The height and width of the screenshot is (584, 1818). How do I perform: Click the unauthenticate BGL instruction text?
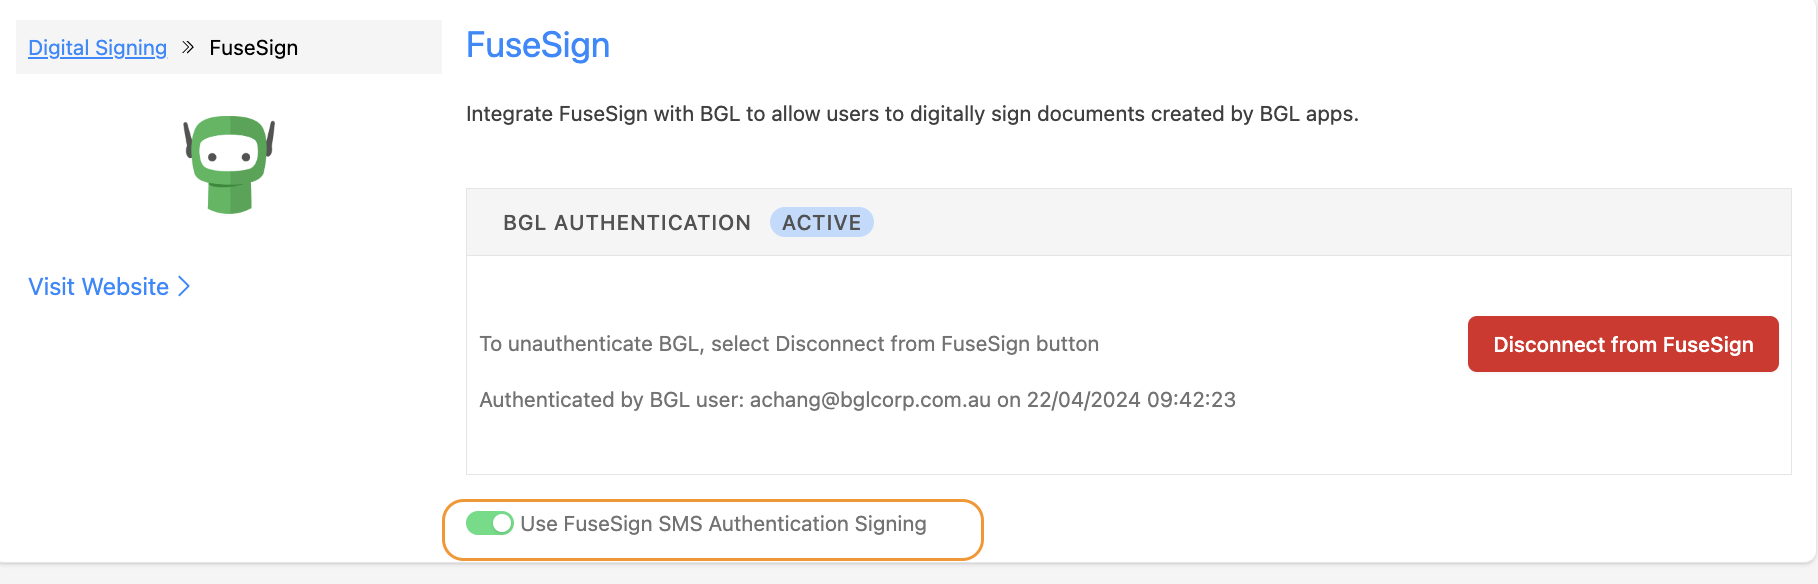pos(789,344)
